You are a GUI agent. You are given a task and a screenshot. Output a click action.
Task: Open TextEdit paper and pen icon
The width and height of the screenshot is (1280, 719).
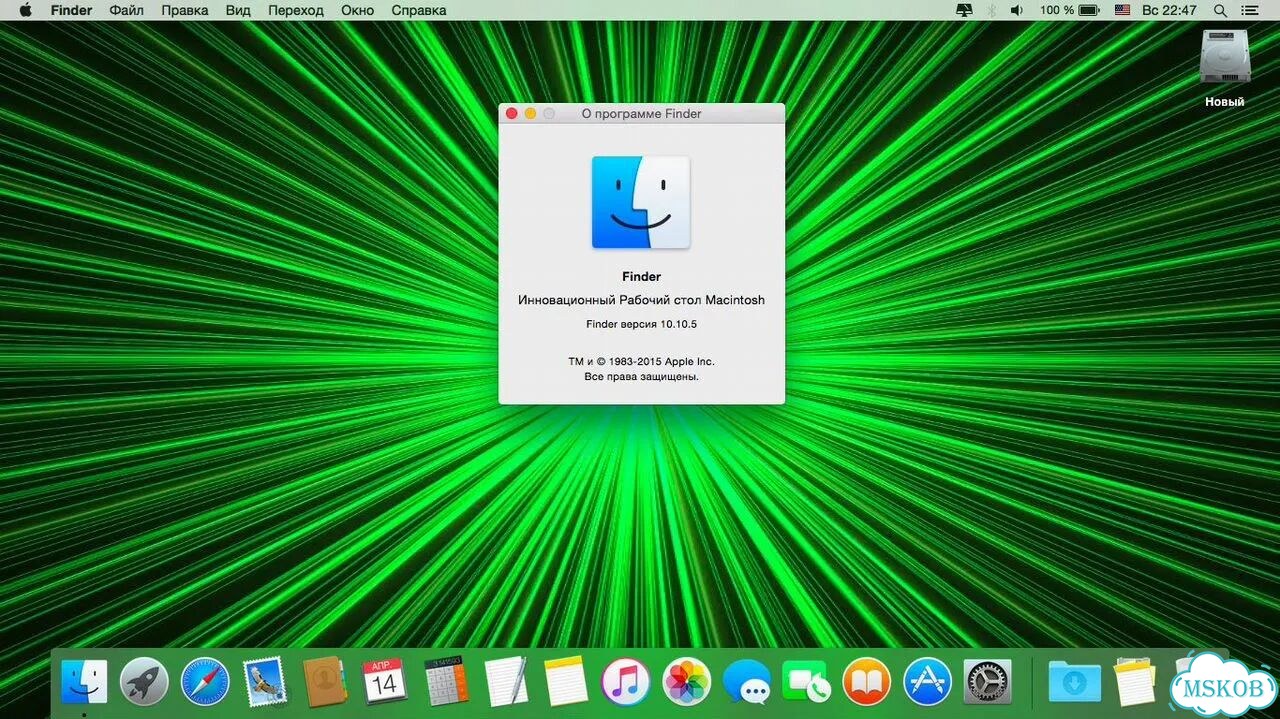(506, 682)
